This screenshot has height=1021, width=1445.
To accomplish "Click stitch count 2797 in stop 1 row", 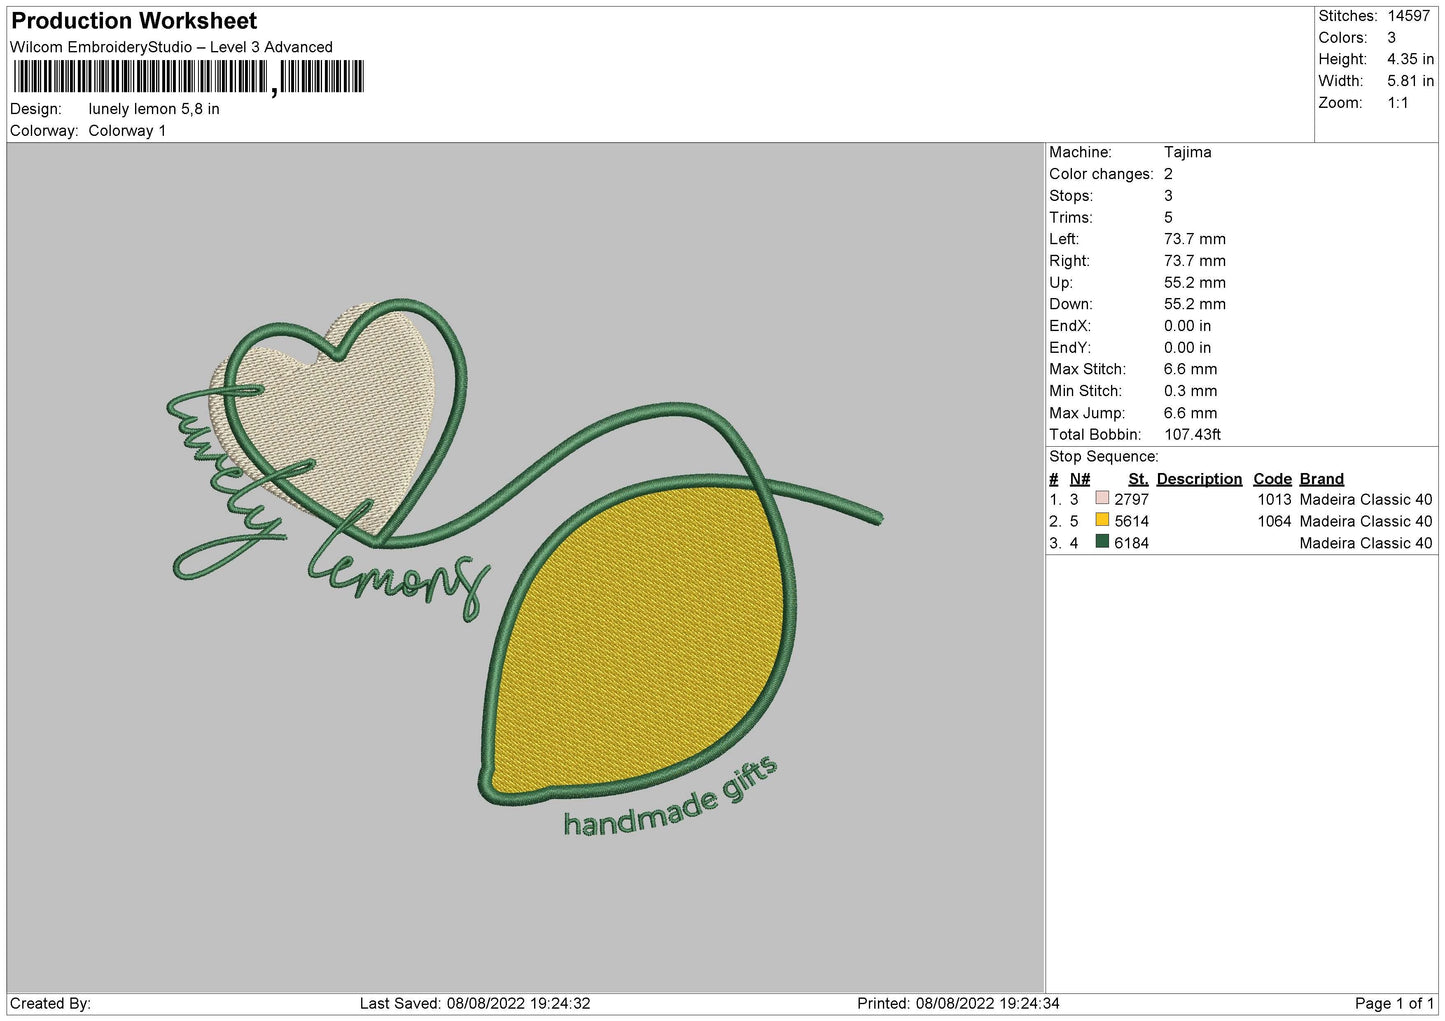I will pyautogui.click(x=1131, y=500).
